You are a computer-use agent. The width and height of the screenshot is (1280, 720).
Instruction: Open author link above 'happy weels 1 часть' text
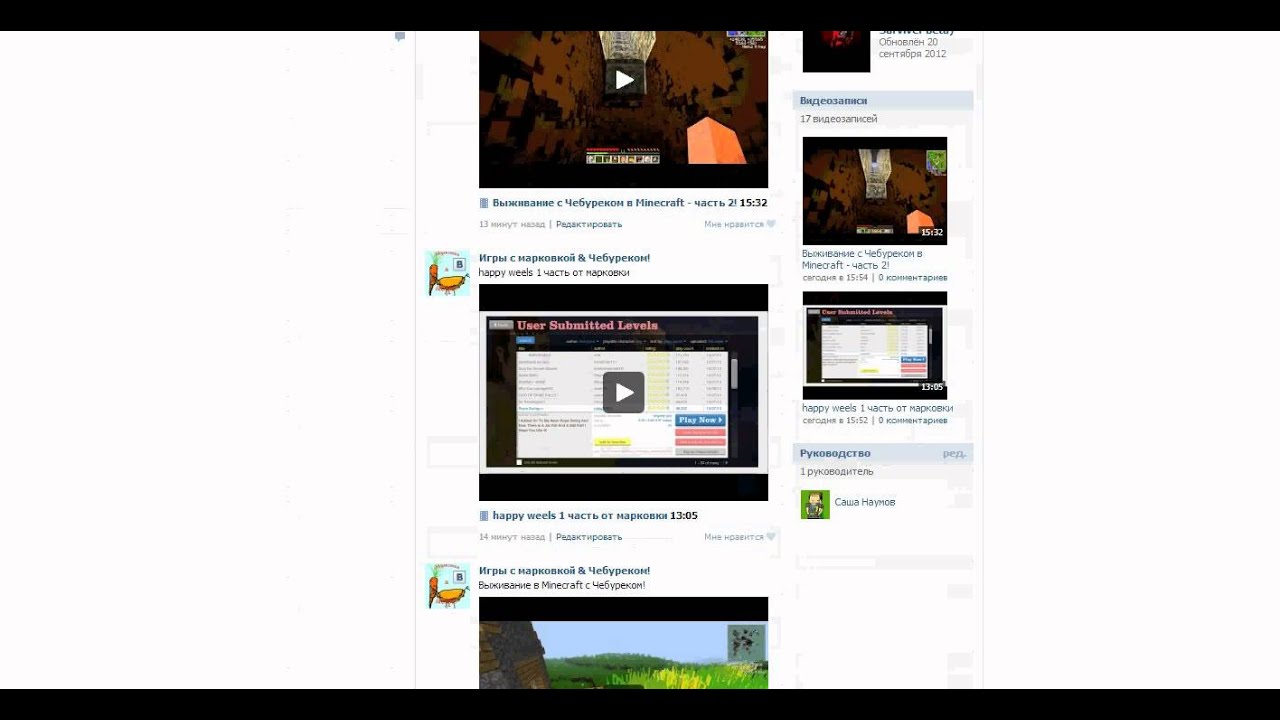pos(564,258)
